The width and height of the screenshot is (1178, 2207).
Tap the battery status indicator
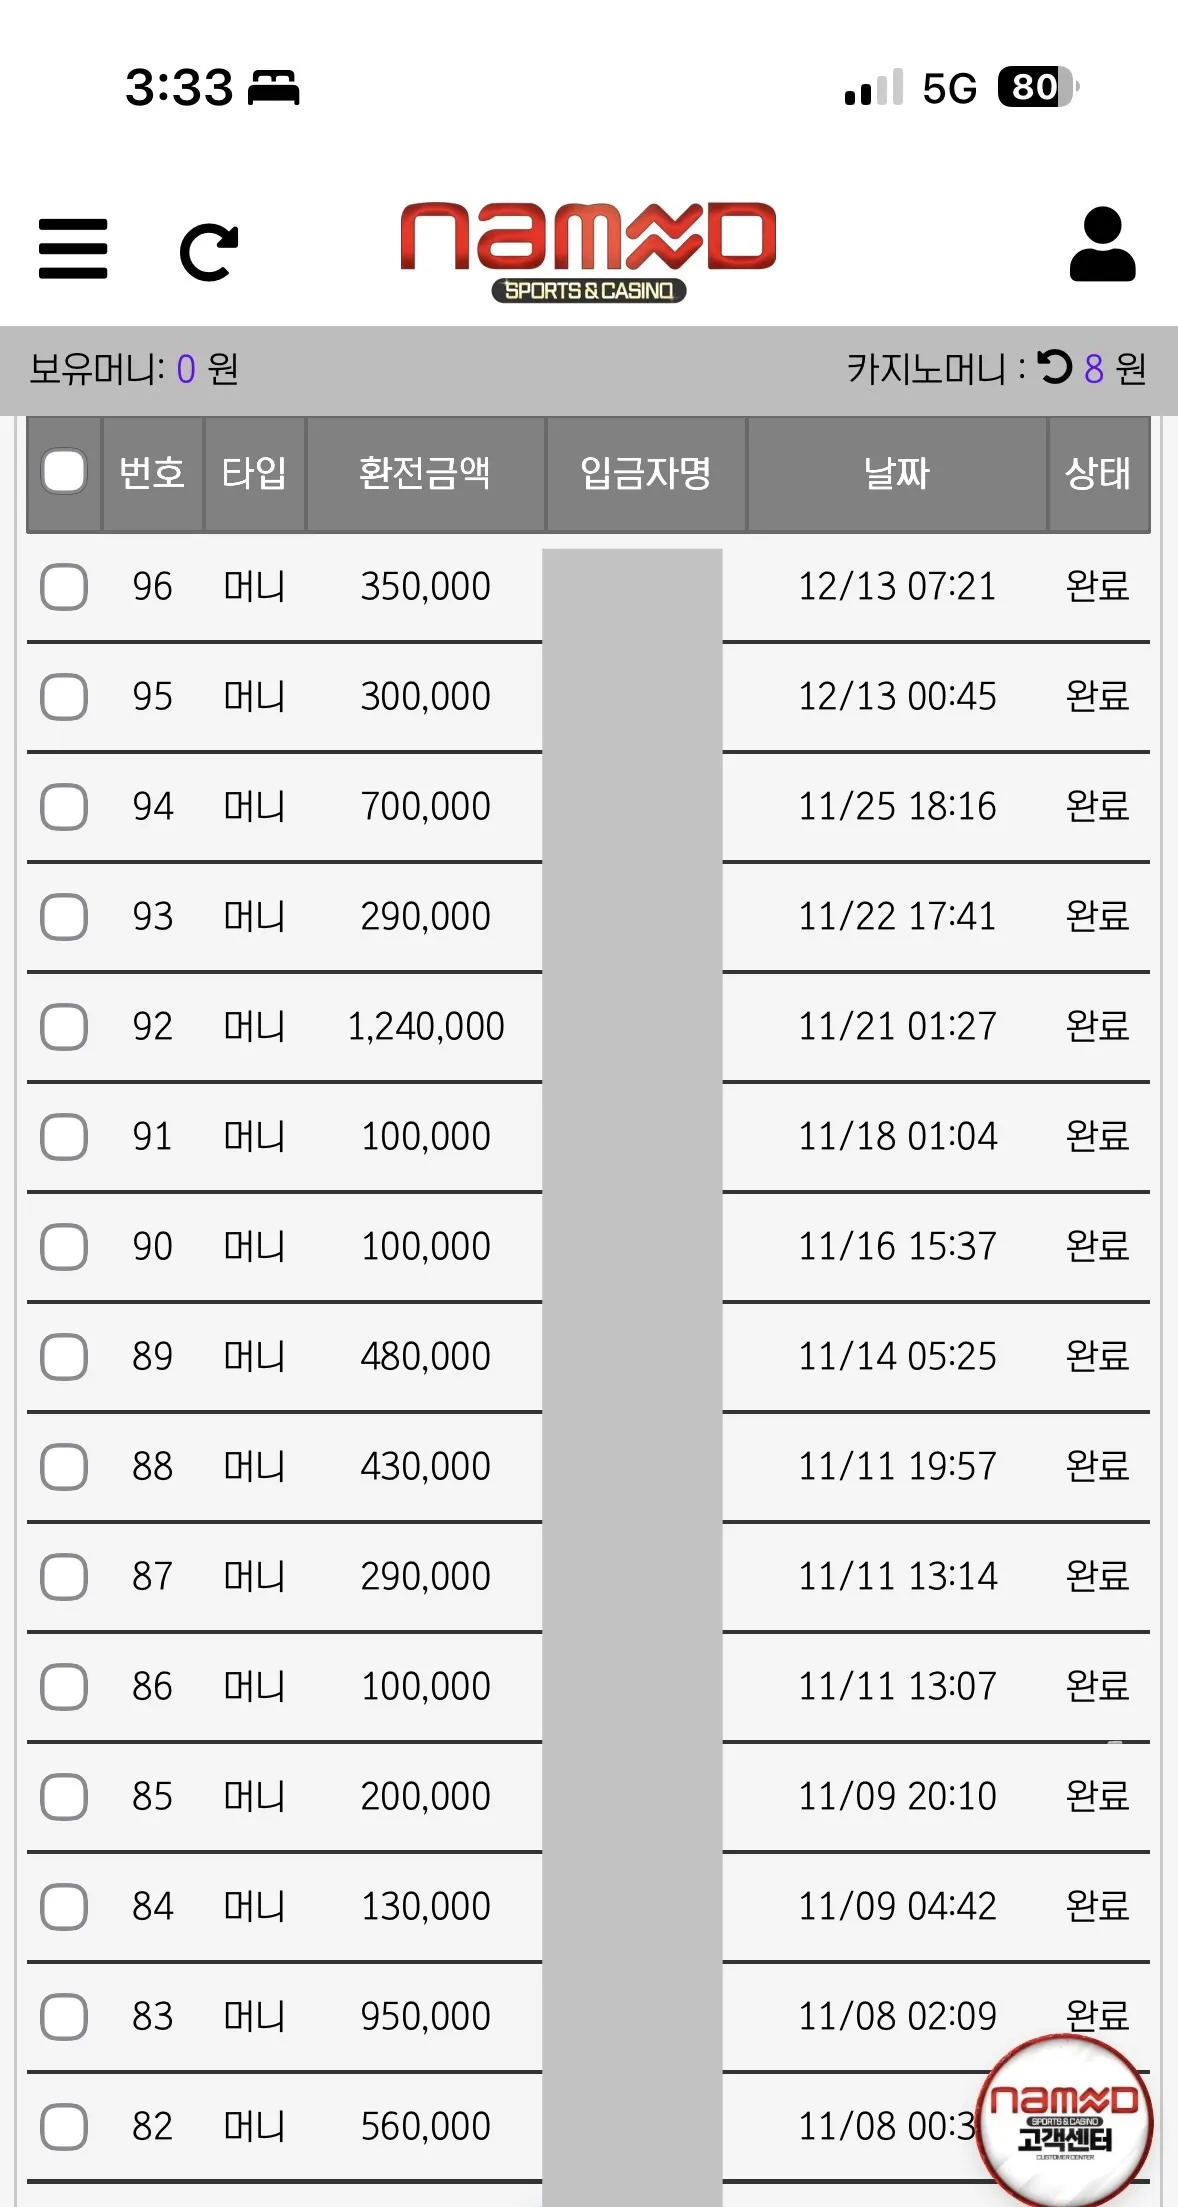pyautogui.click(x=1038, y=87)
